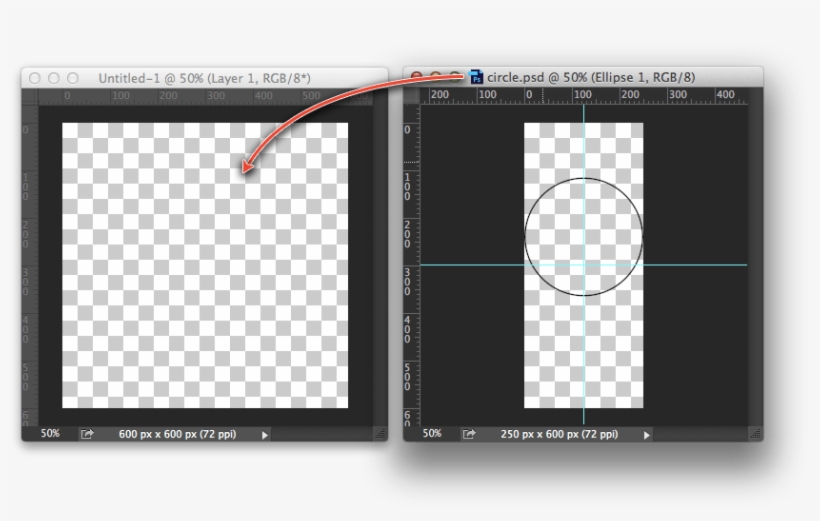Click the 50% zoom field in circle.psd window
Viewport: 820px width, 521px height.
(432, 433)
